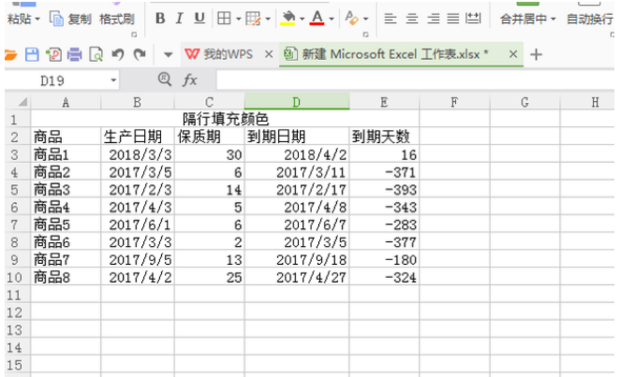620x377 pixels.
Task: Open borders dropdown arrow
Action: pyautogui.click(x=238, y=19)
